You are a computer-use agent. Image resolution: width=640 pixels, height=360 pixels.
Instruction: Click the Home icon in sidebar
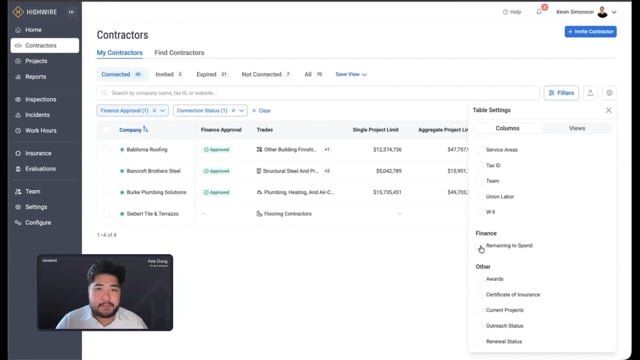pos(18,30)
